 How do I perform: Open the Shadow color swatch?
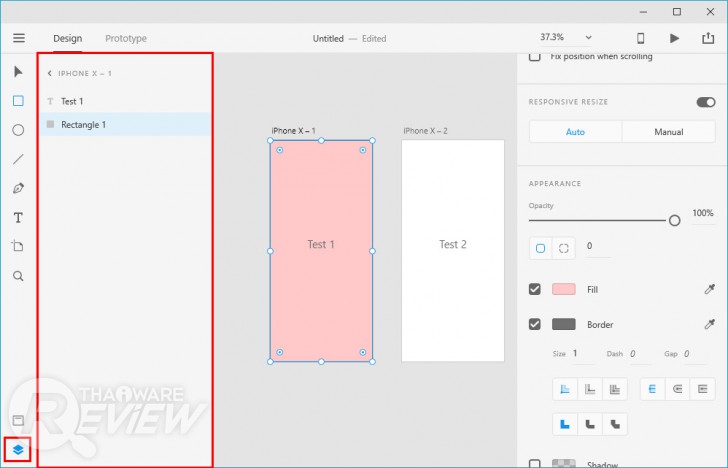564,463
